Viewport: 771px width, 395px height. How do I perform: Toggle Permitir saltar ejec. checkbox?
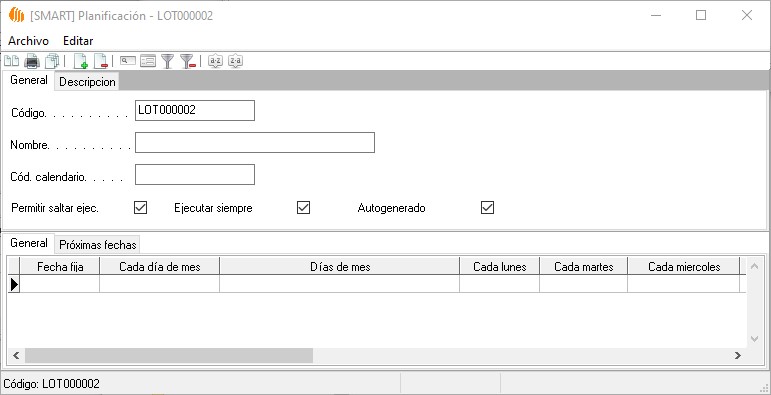(141, 208)
